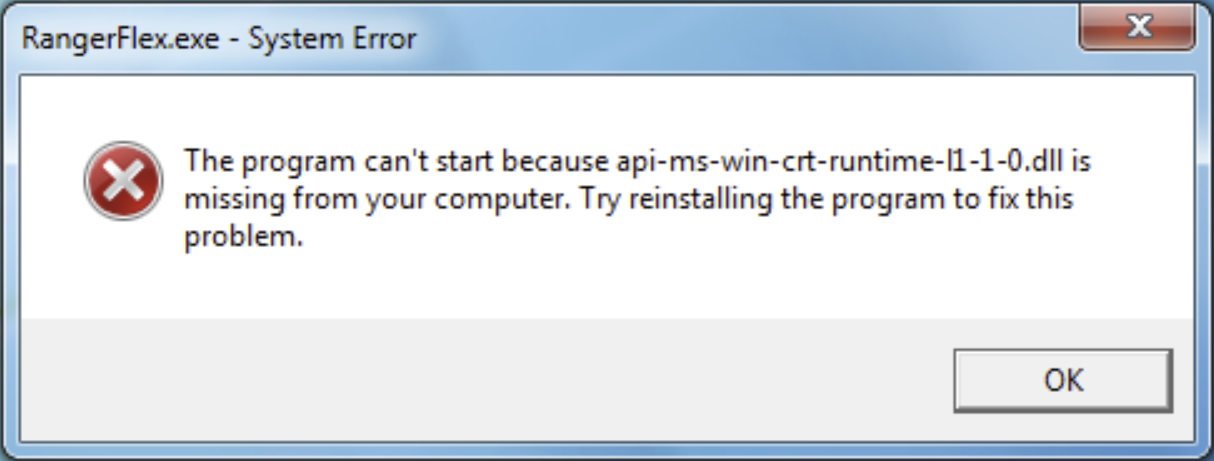Dismiss the error with the OK button
The height and width of the screenshot is (461, 1214).
click(1063, 380)
